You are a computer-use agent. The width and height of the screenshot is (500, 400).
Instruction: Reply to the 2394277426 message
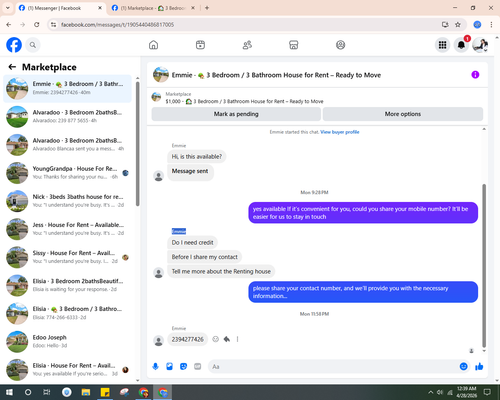227,339
